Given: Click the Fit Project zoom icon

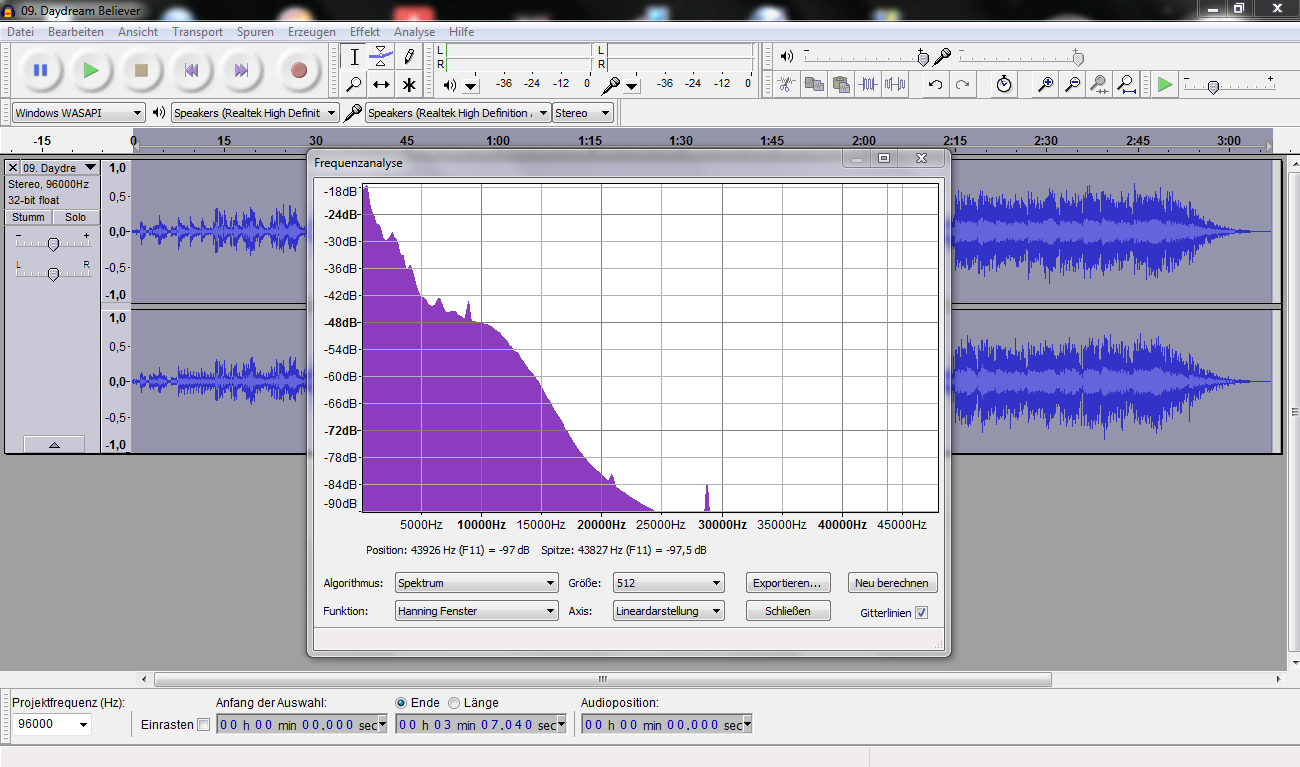Looking at the screenshot, I should [x=1127, y=84].
